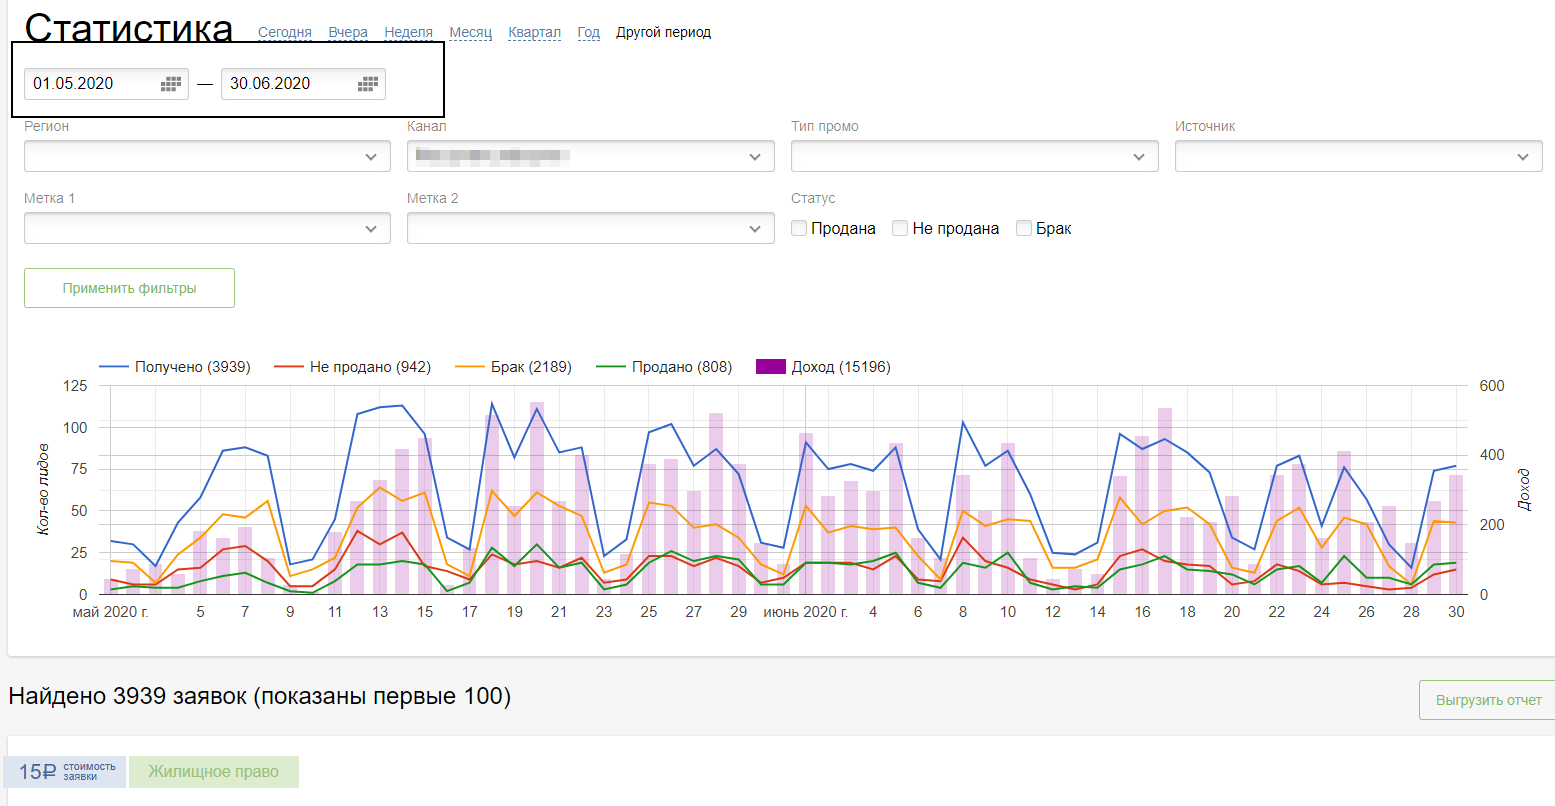Select the Квартал period tab
This screenshot has width=1555, height=806.
(534, 32)
